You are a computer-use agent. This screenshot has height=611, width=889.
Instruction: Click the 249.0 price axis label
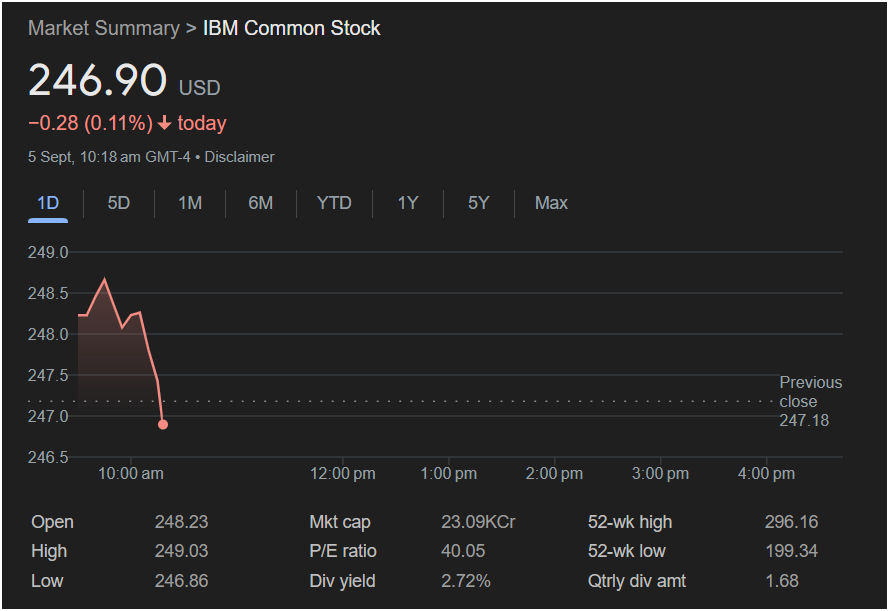(x=48, y=252)
